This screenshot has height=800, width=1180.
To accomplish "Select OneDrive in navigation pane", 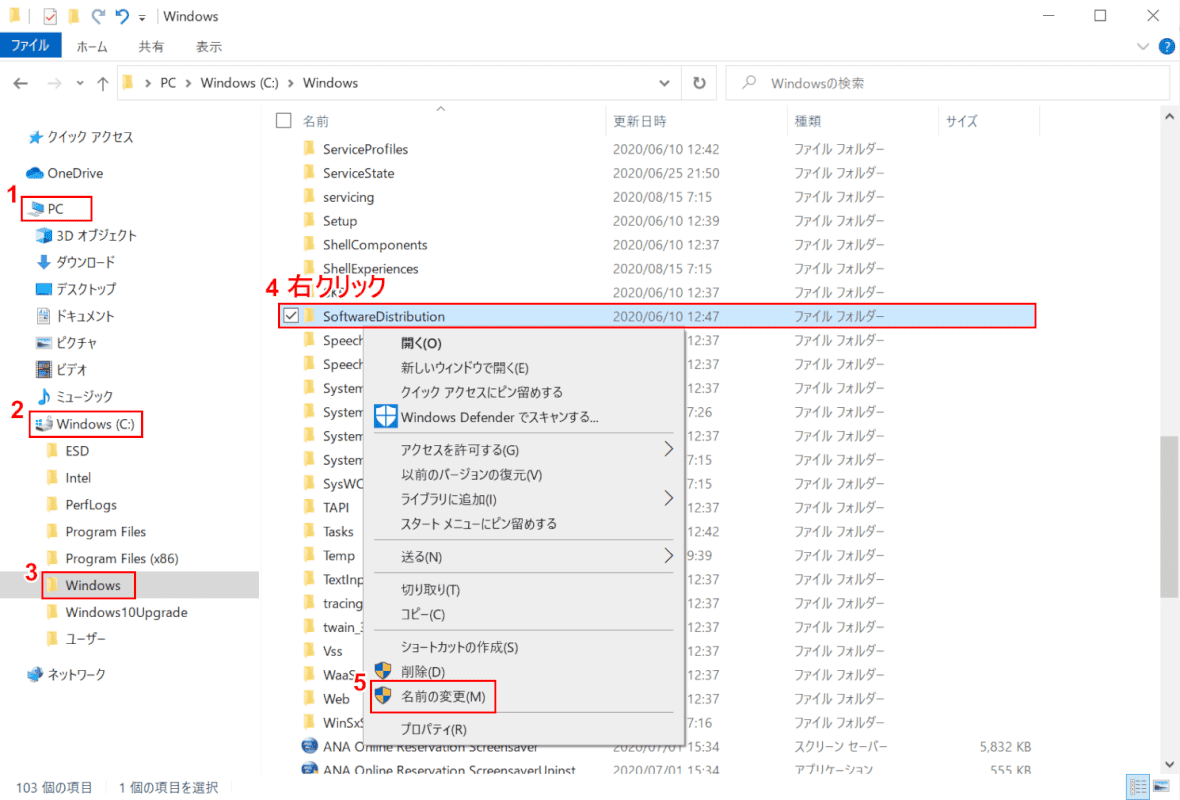I will click(x=65, y=173).
